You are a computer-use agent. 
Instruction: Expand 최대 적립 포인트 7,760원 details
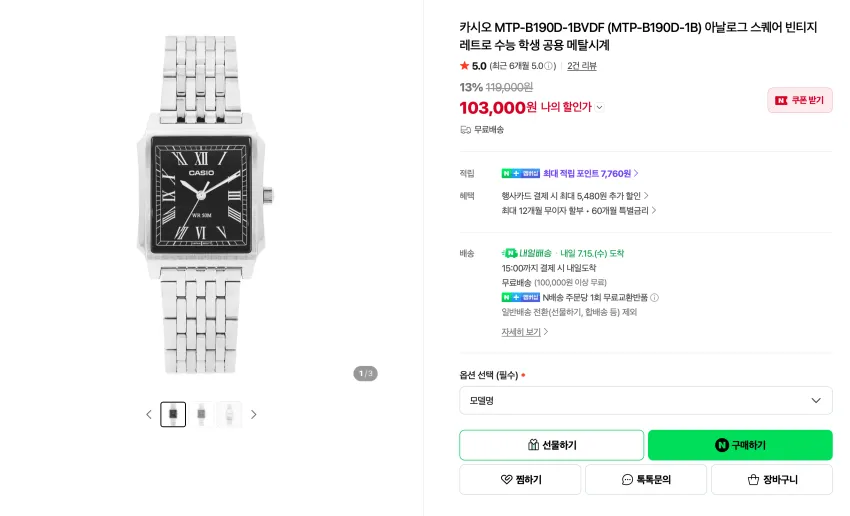point(591,173)
